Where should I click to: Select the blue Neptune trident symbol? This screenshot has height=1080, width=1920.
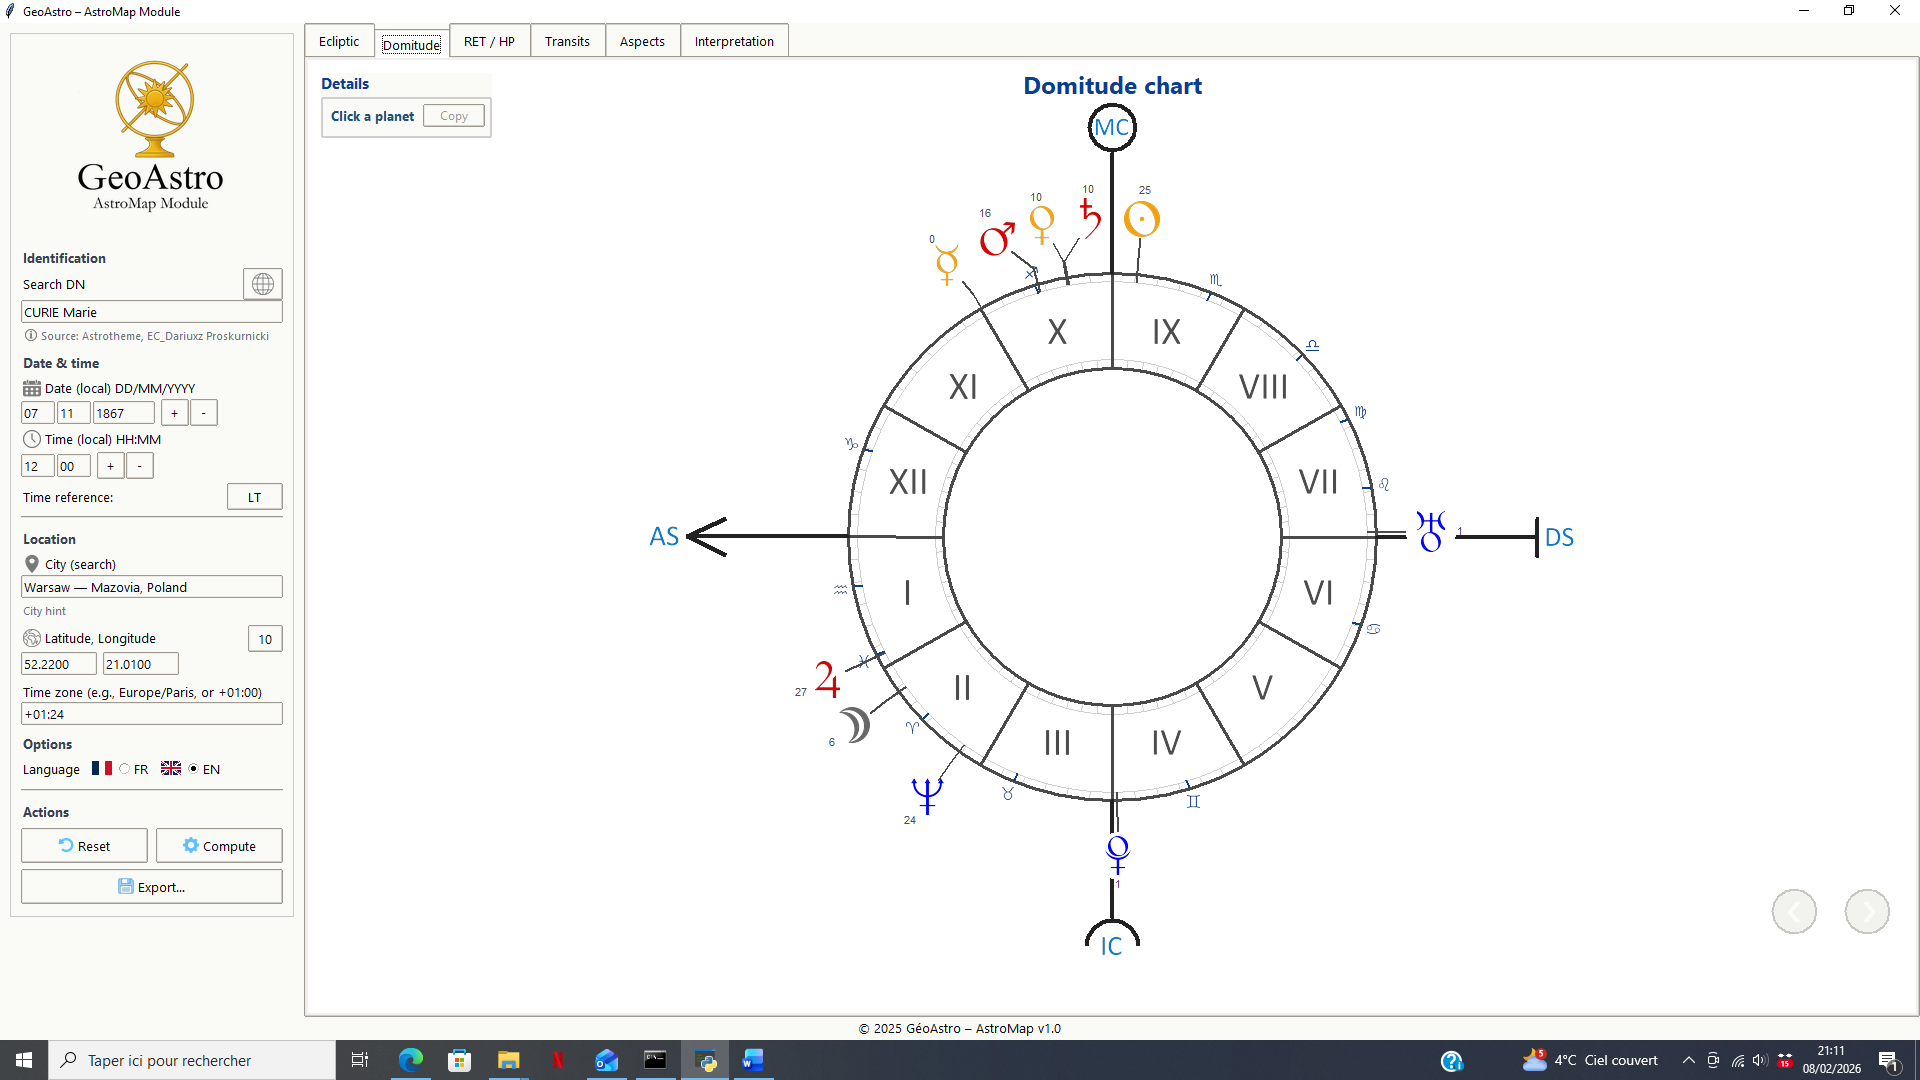[x=926, y=795]
